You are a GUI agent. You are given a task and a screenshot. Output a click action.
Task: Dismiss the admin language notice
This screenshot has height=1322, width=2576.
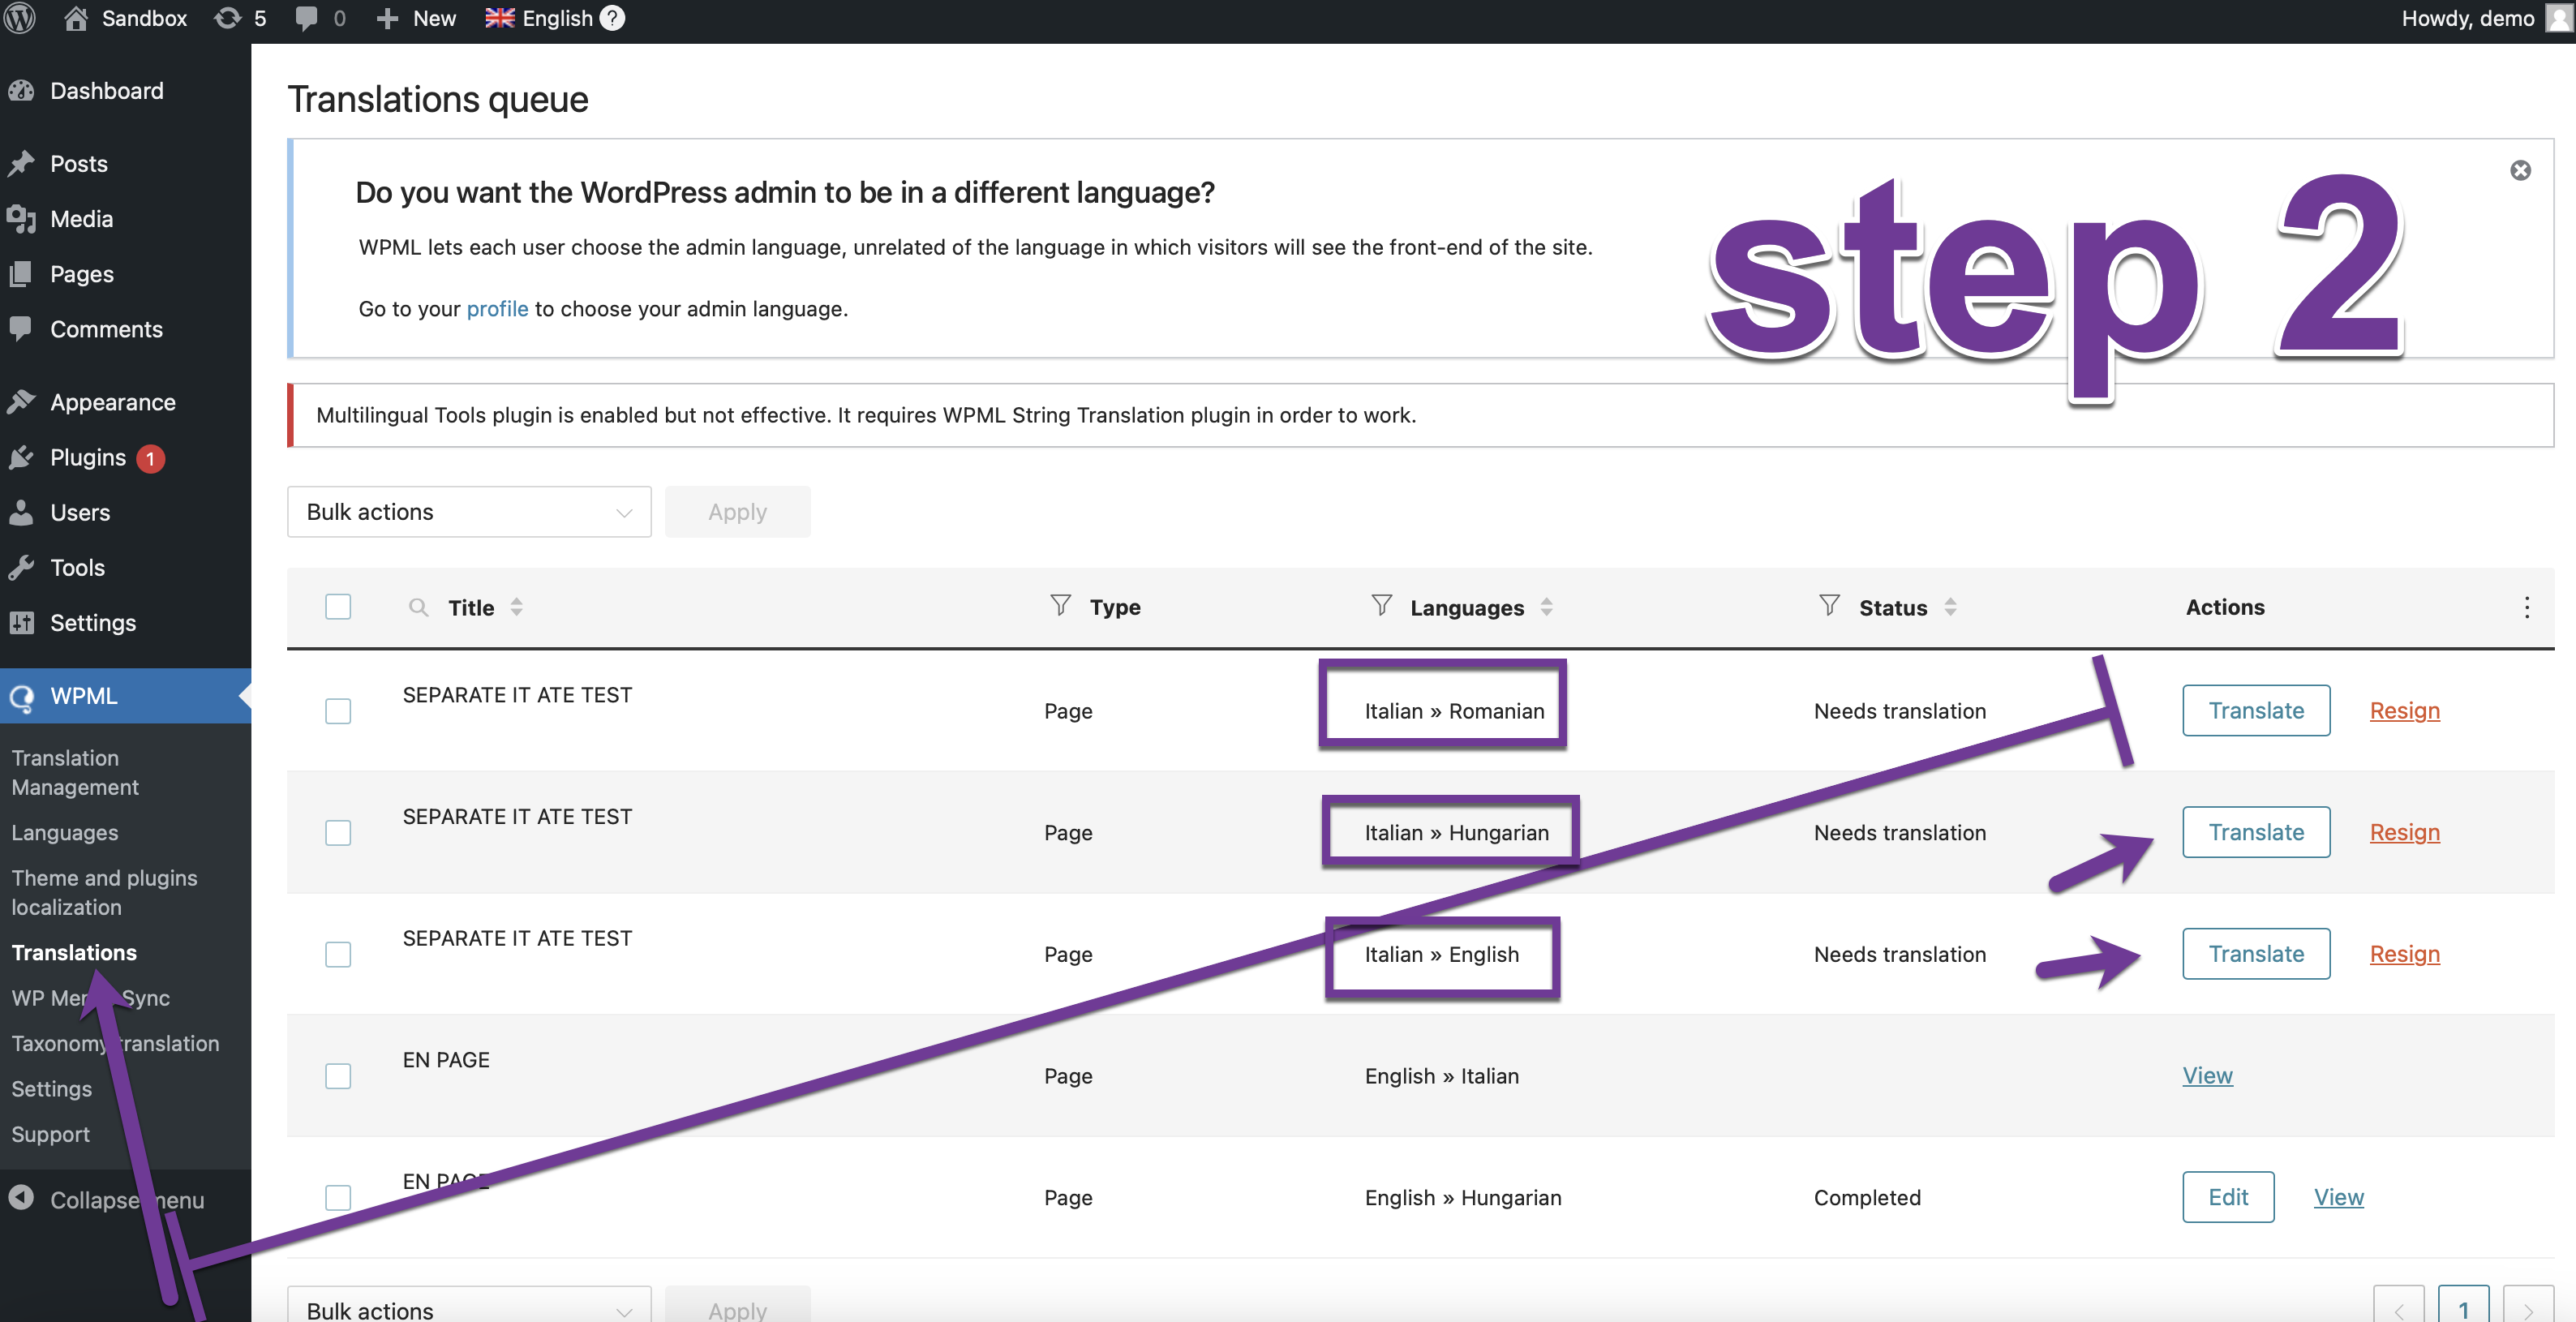(x=2520, y=170)
